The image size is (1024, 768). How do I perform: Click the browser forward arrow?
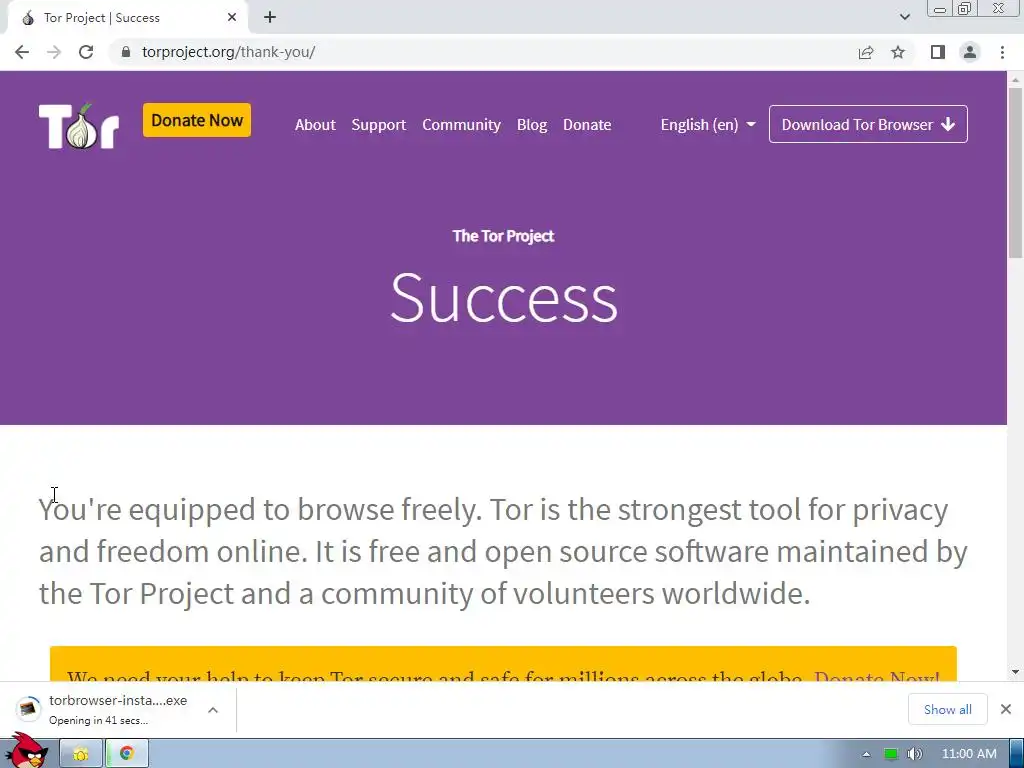tap(54, 52)
